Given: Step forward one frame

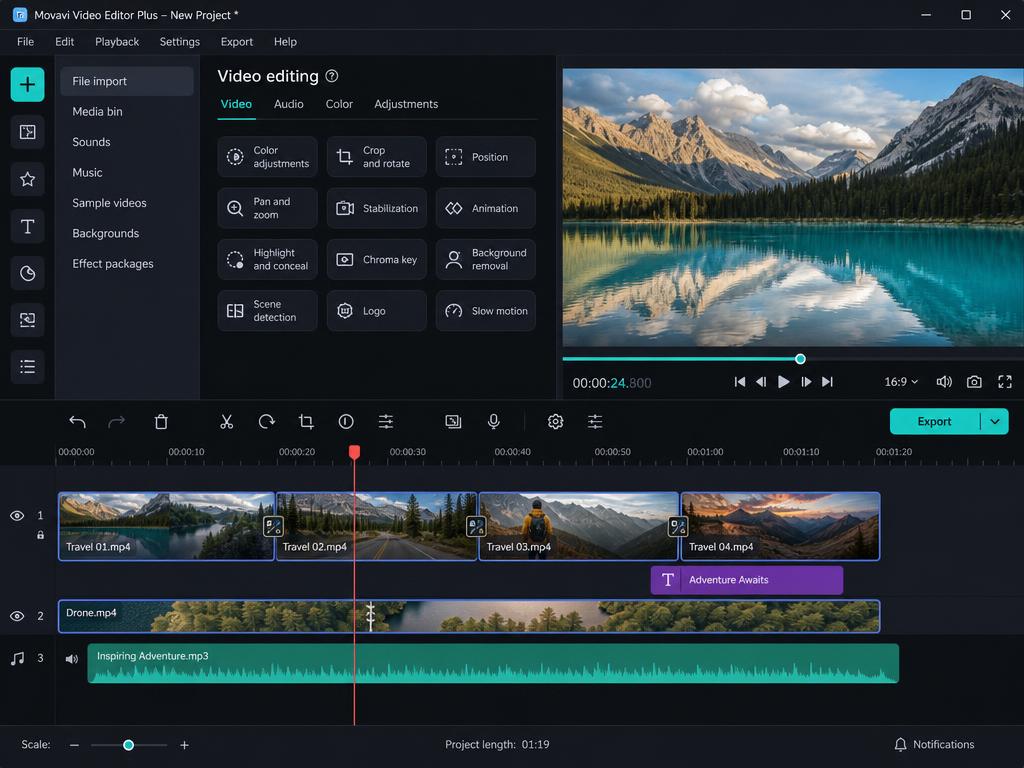Looking at the screenshot, I should coord(807,382).
